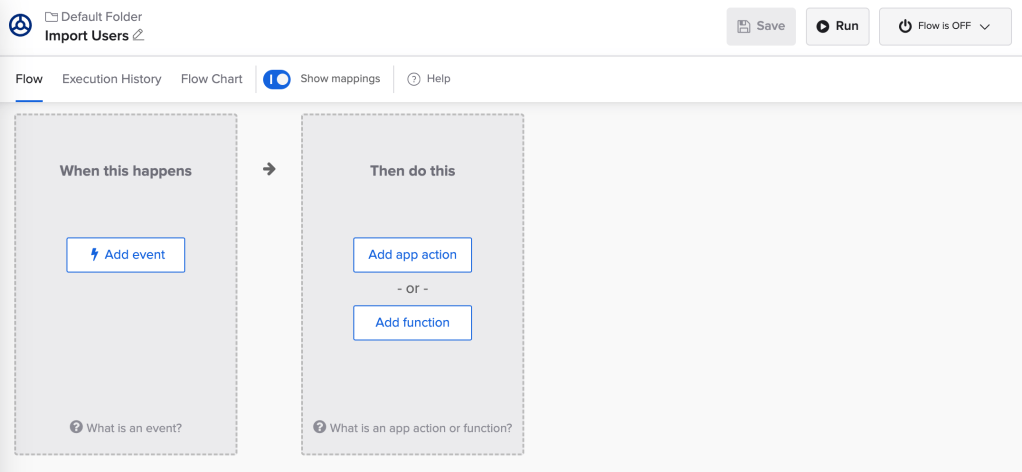
Task: Click the Okta Workflows logo icon
Action: pyautogui.click(x=20, y=26)
